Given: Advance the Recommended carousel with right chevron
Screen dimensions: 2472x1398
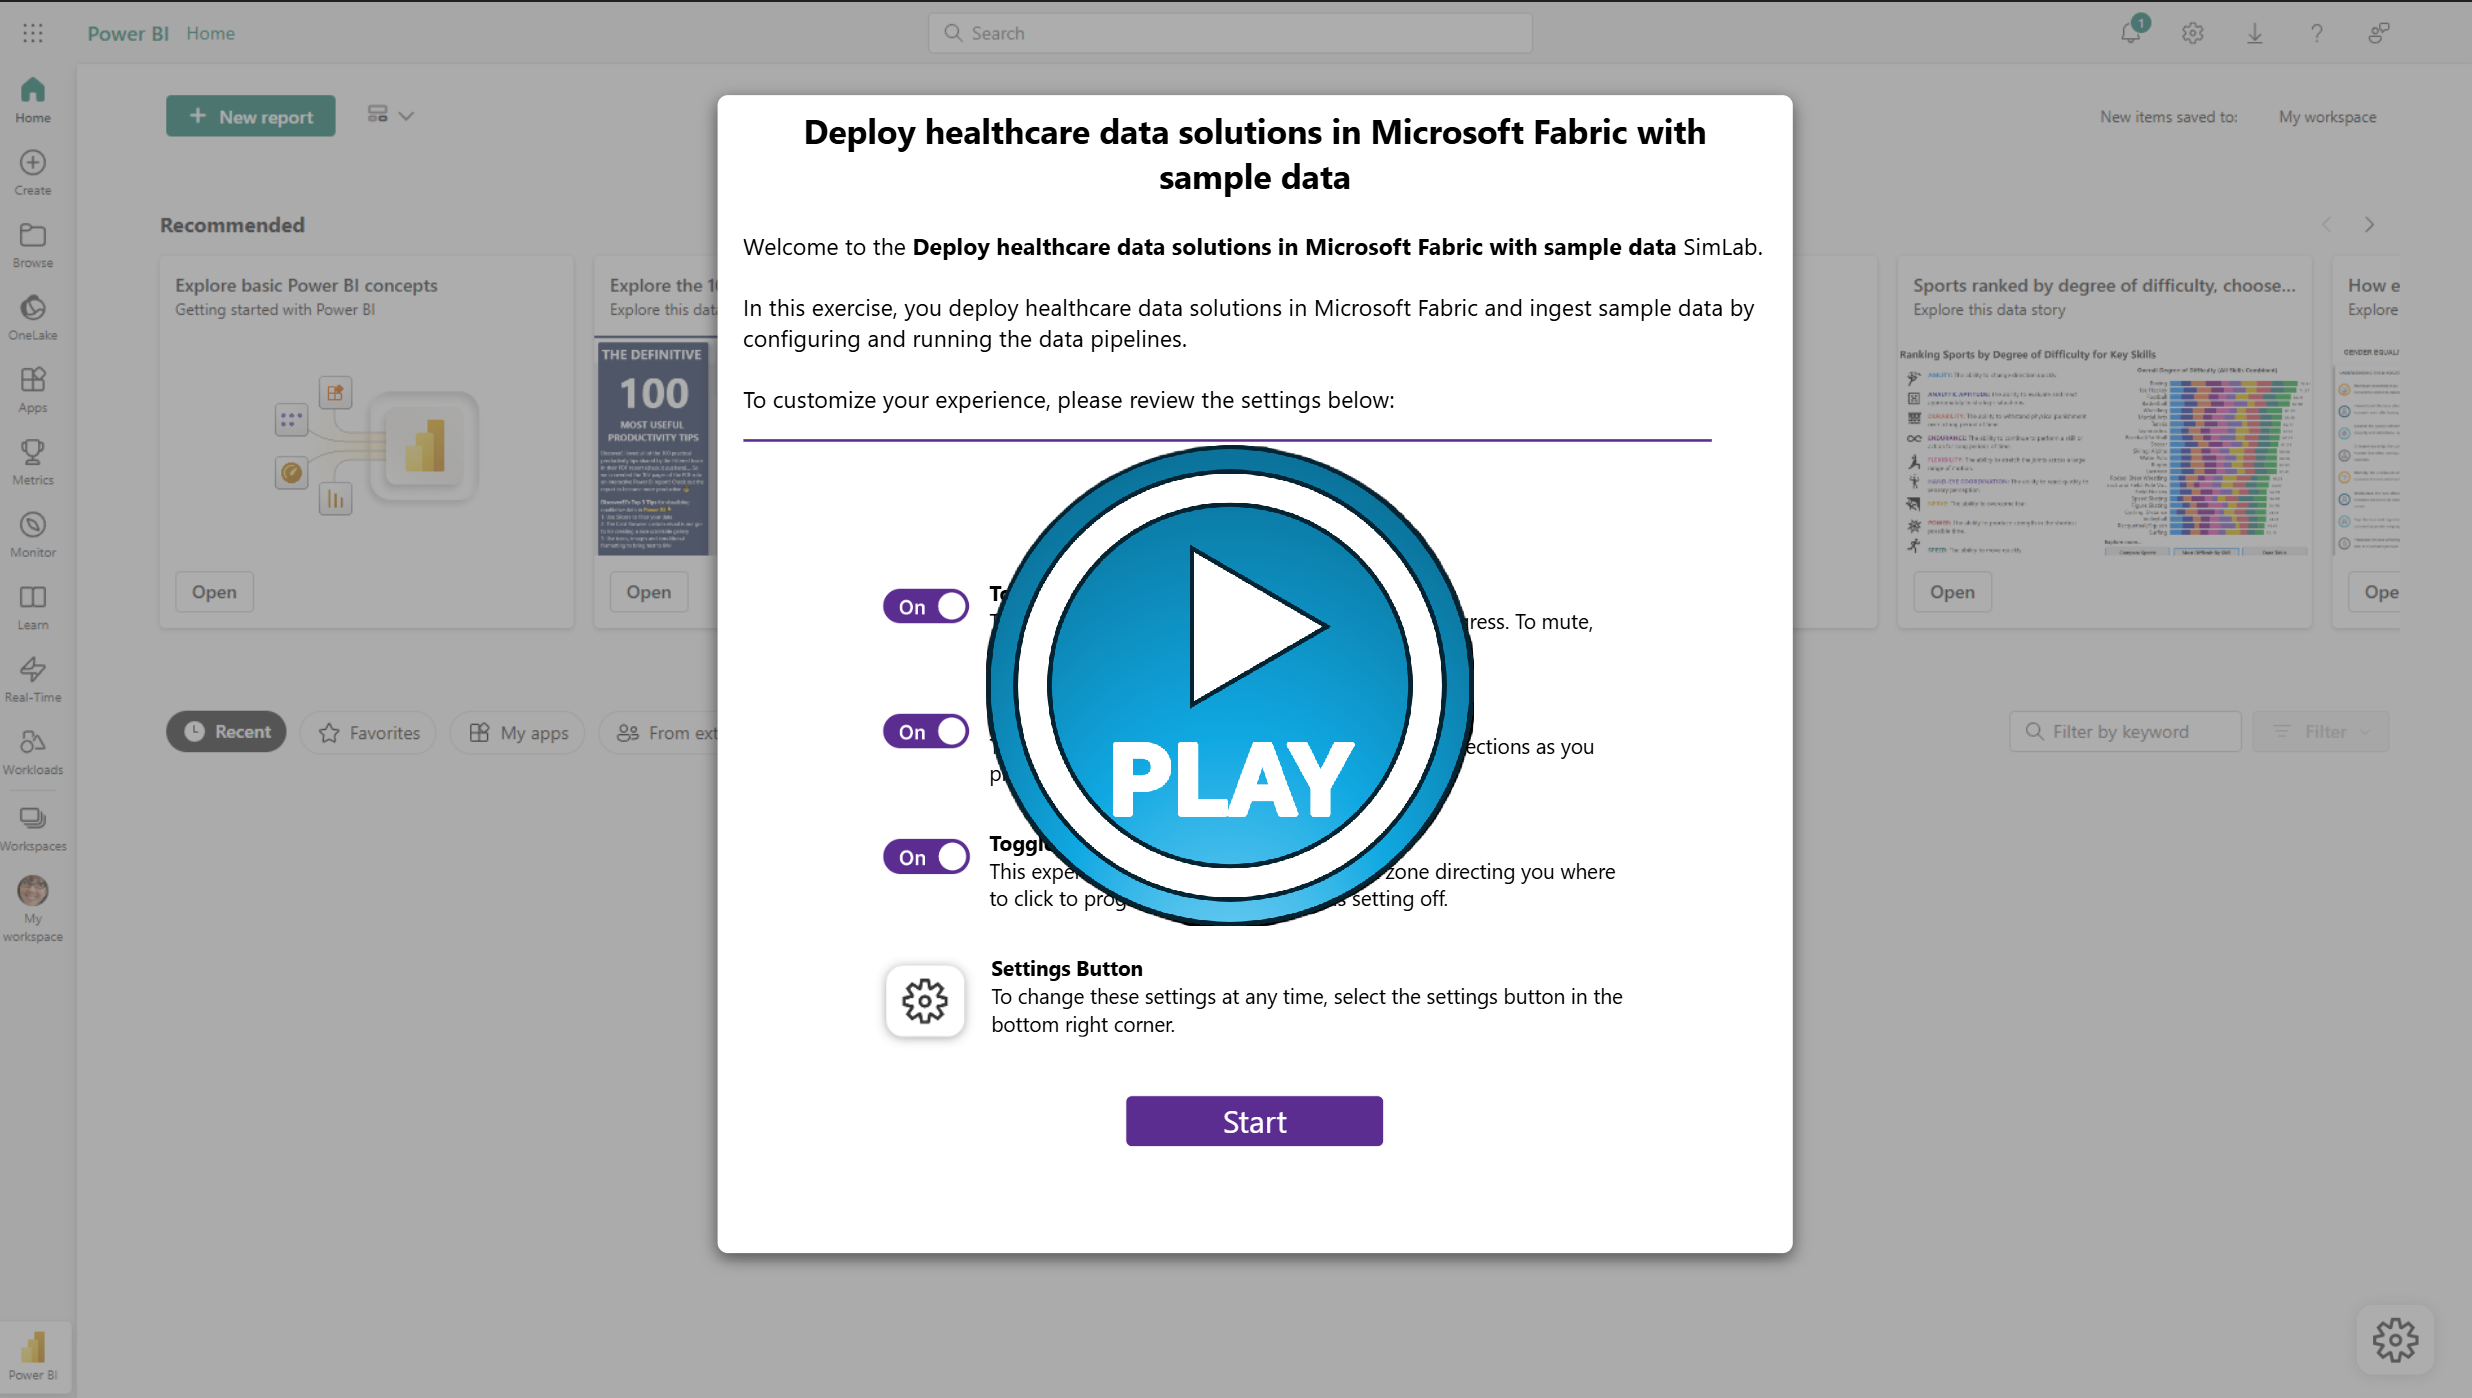Looking at the screenshot, I should [2369, 224].
